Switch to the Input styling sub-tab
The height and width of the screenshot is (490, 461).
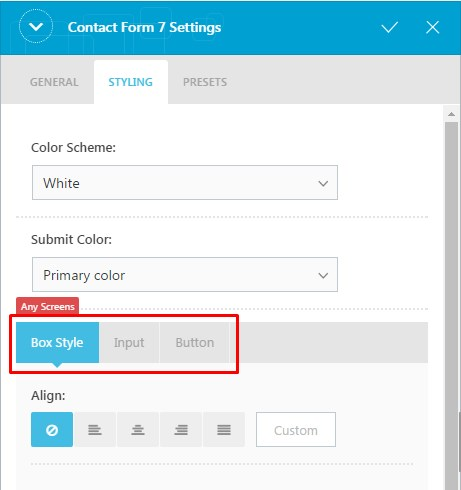point(129,342)
